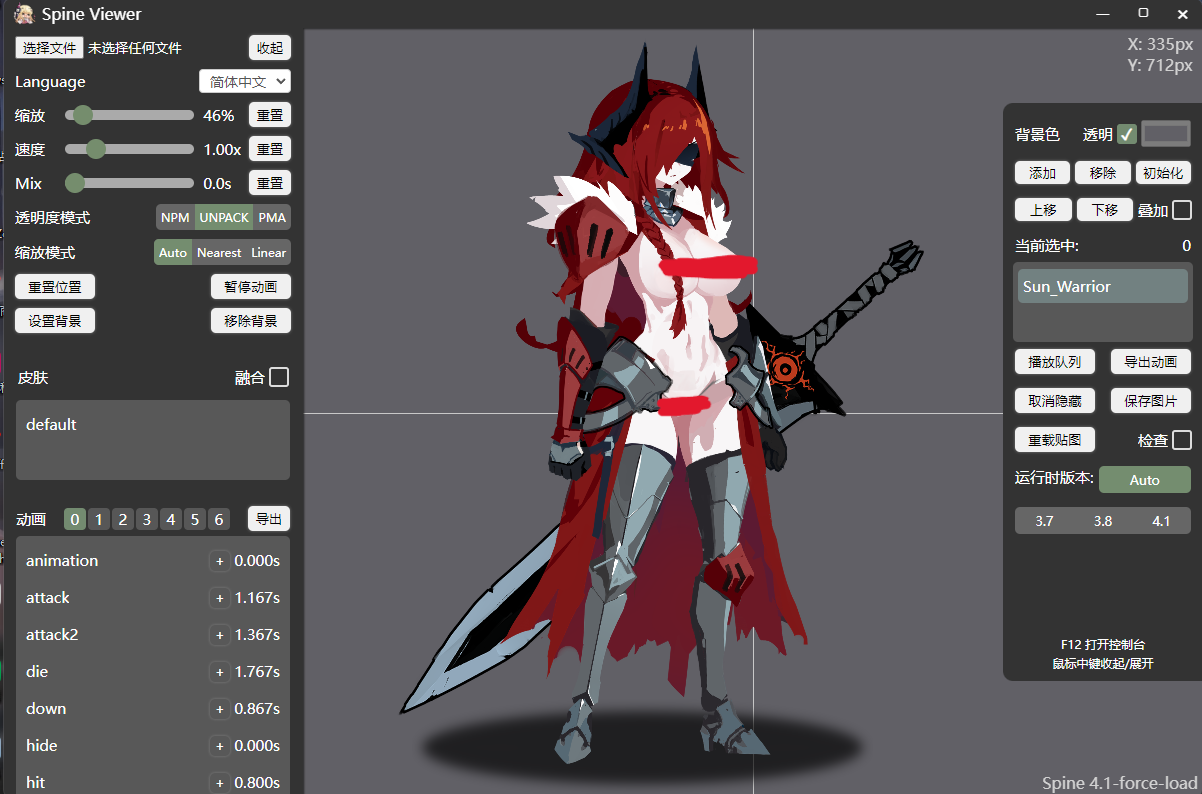Click the 移除 remove button

(x=1103, y=173)
